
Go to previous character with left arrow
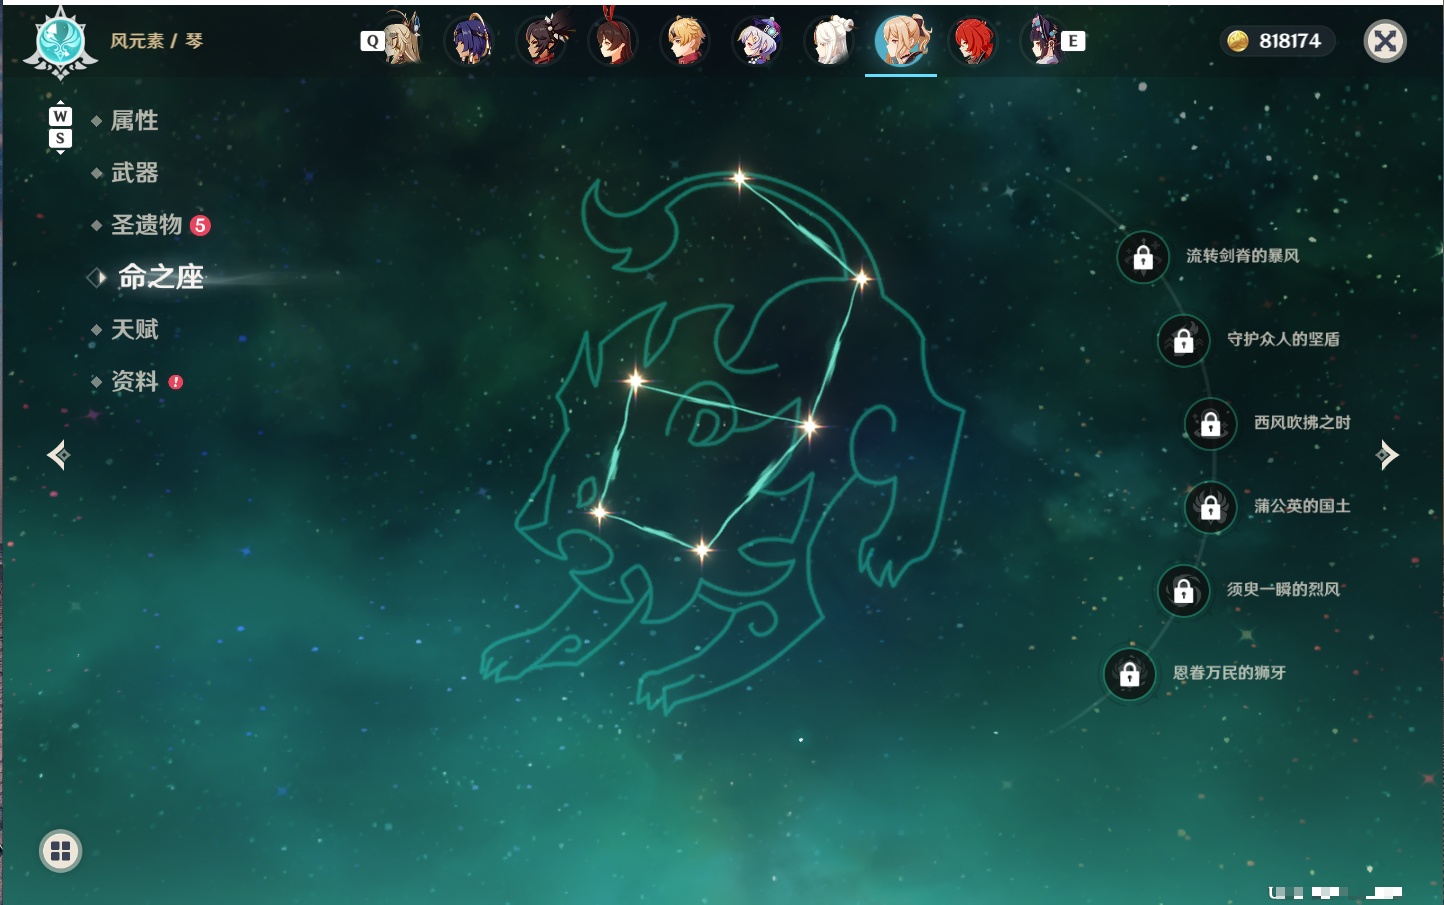point(59,455)
